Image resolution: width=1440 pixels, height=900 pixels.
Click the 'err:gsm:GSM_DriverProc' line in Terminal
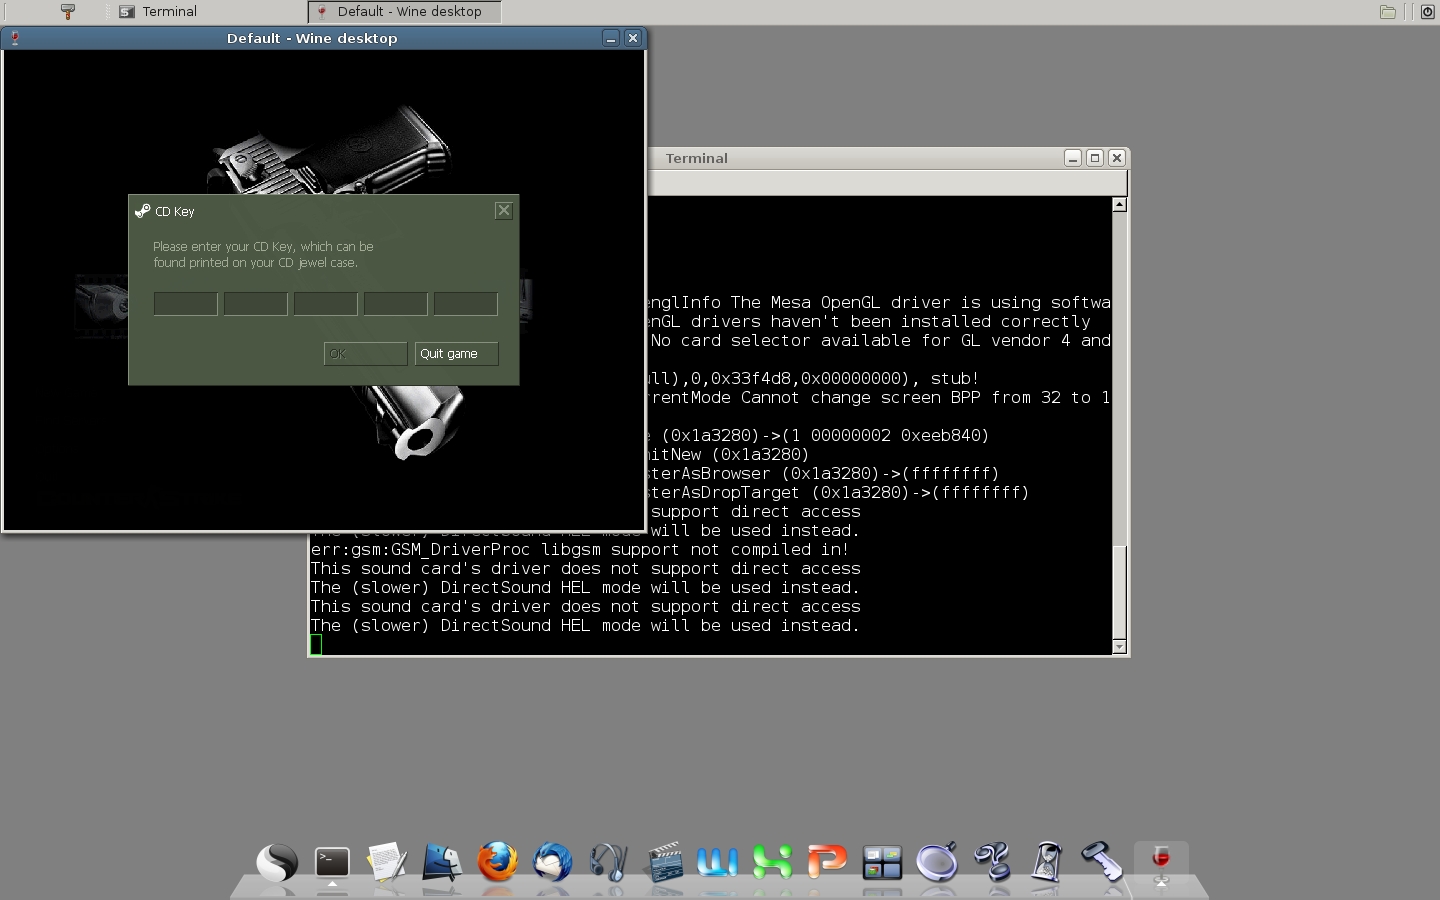pyautogui.click(x=580, y=550)
